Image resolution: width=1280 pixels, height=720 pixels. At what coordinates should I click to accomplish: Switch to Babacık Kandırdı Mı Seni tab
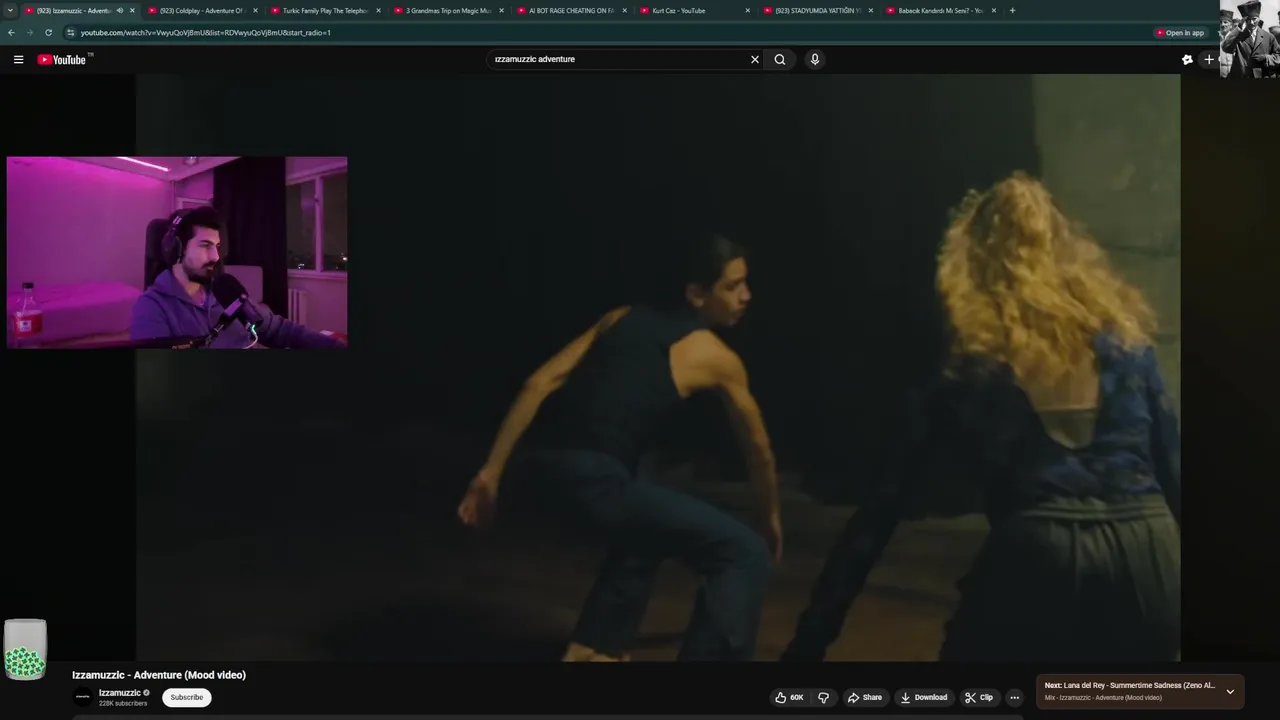coord(941,10)
